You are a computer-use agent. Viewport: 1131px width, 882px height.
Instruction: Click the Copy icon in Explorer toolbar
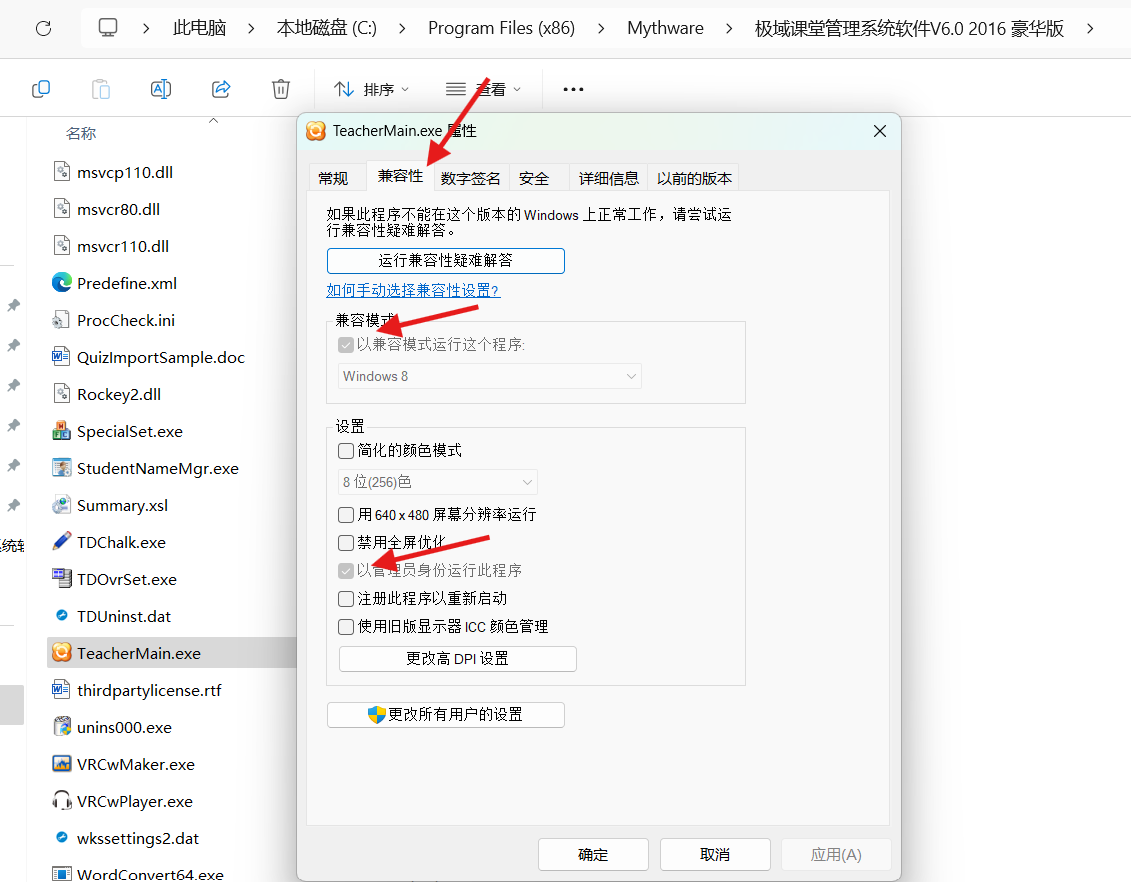[x=41, y=89]
